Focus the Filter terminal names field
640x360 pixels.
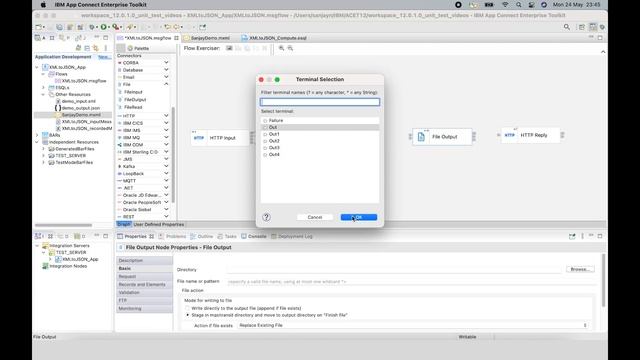pos(320,102)
